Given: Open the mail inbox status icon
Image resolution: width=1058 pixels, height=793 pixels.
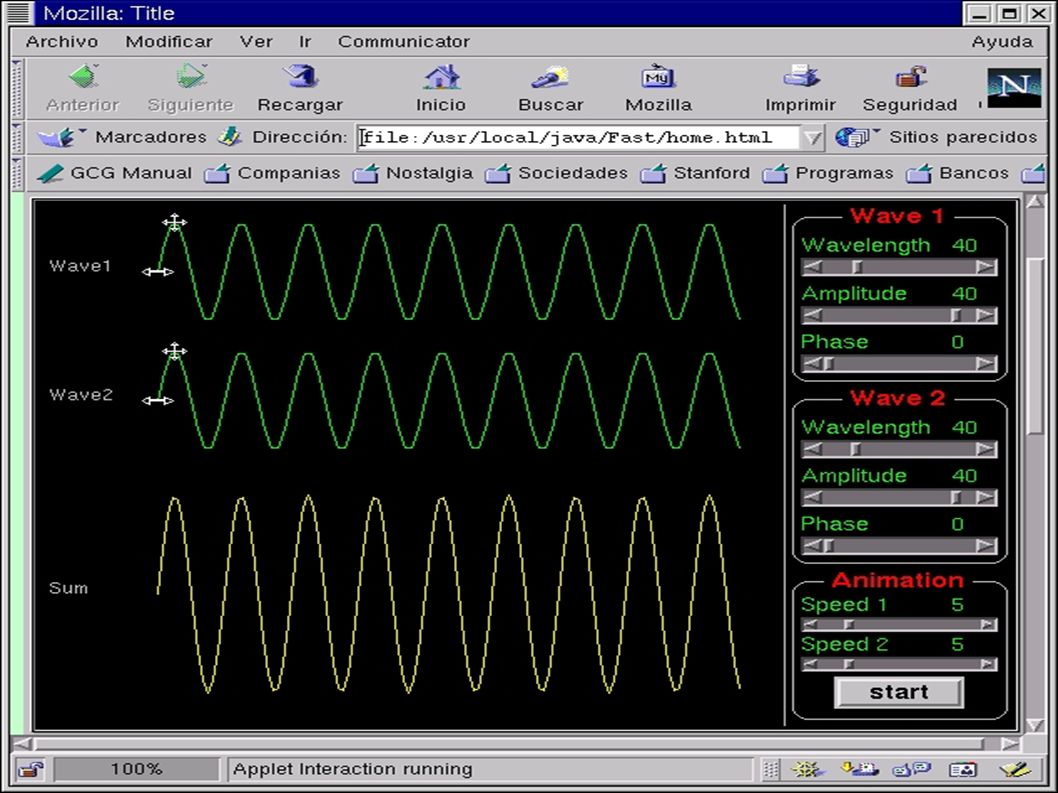Looking at the screenshot, I should [859, 769].
